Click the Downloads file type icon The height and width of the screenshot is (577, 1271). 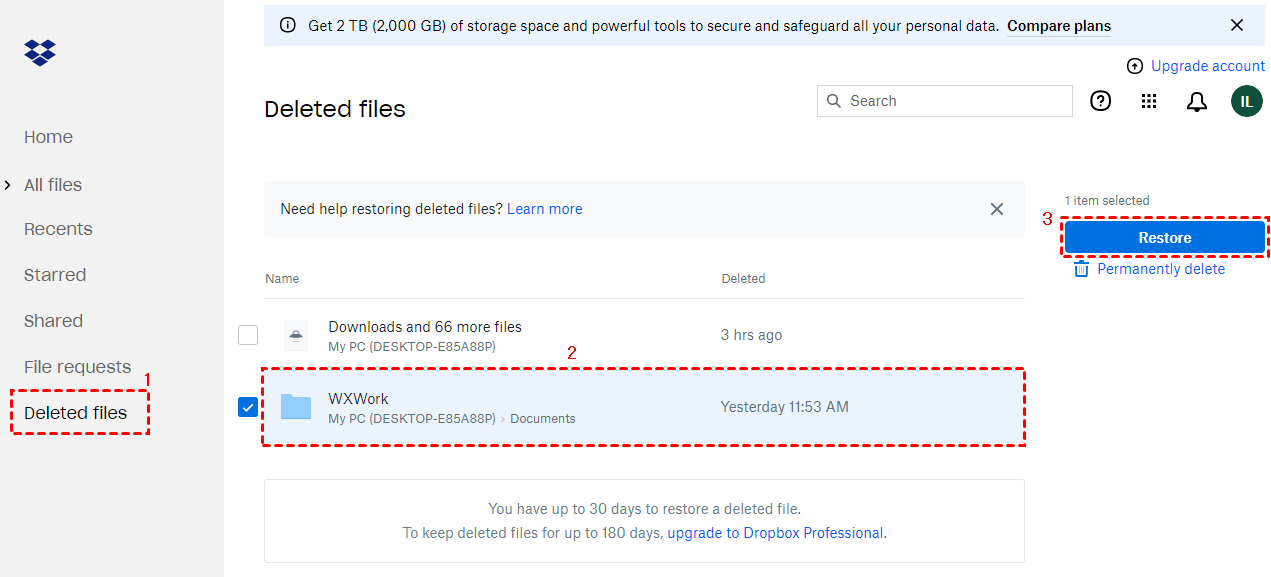296,335
